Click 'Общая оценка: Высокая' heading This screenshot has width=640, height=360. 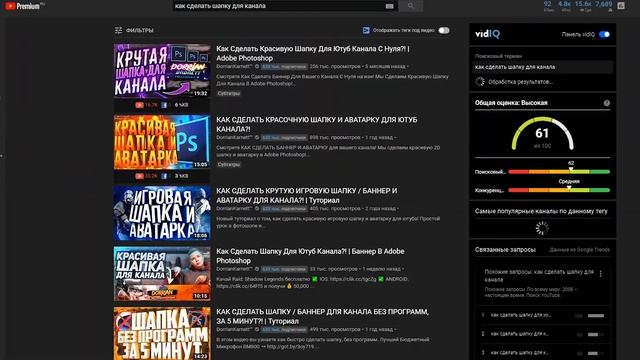[511, 103]
